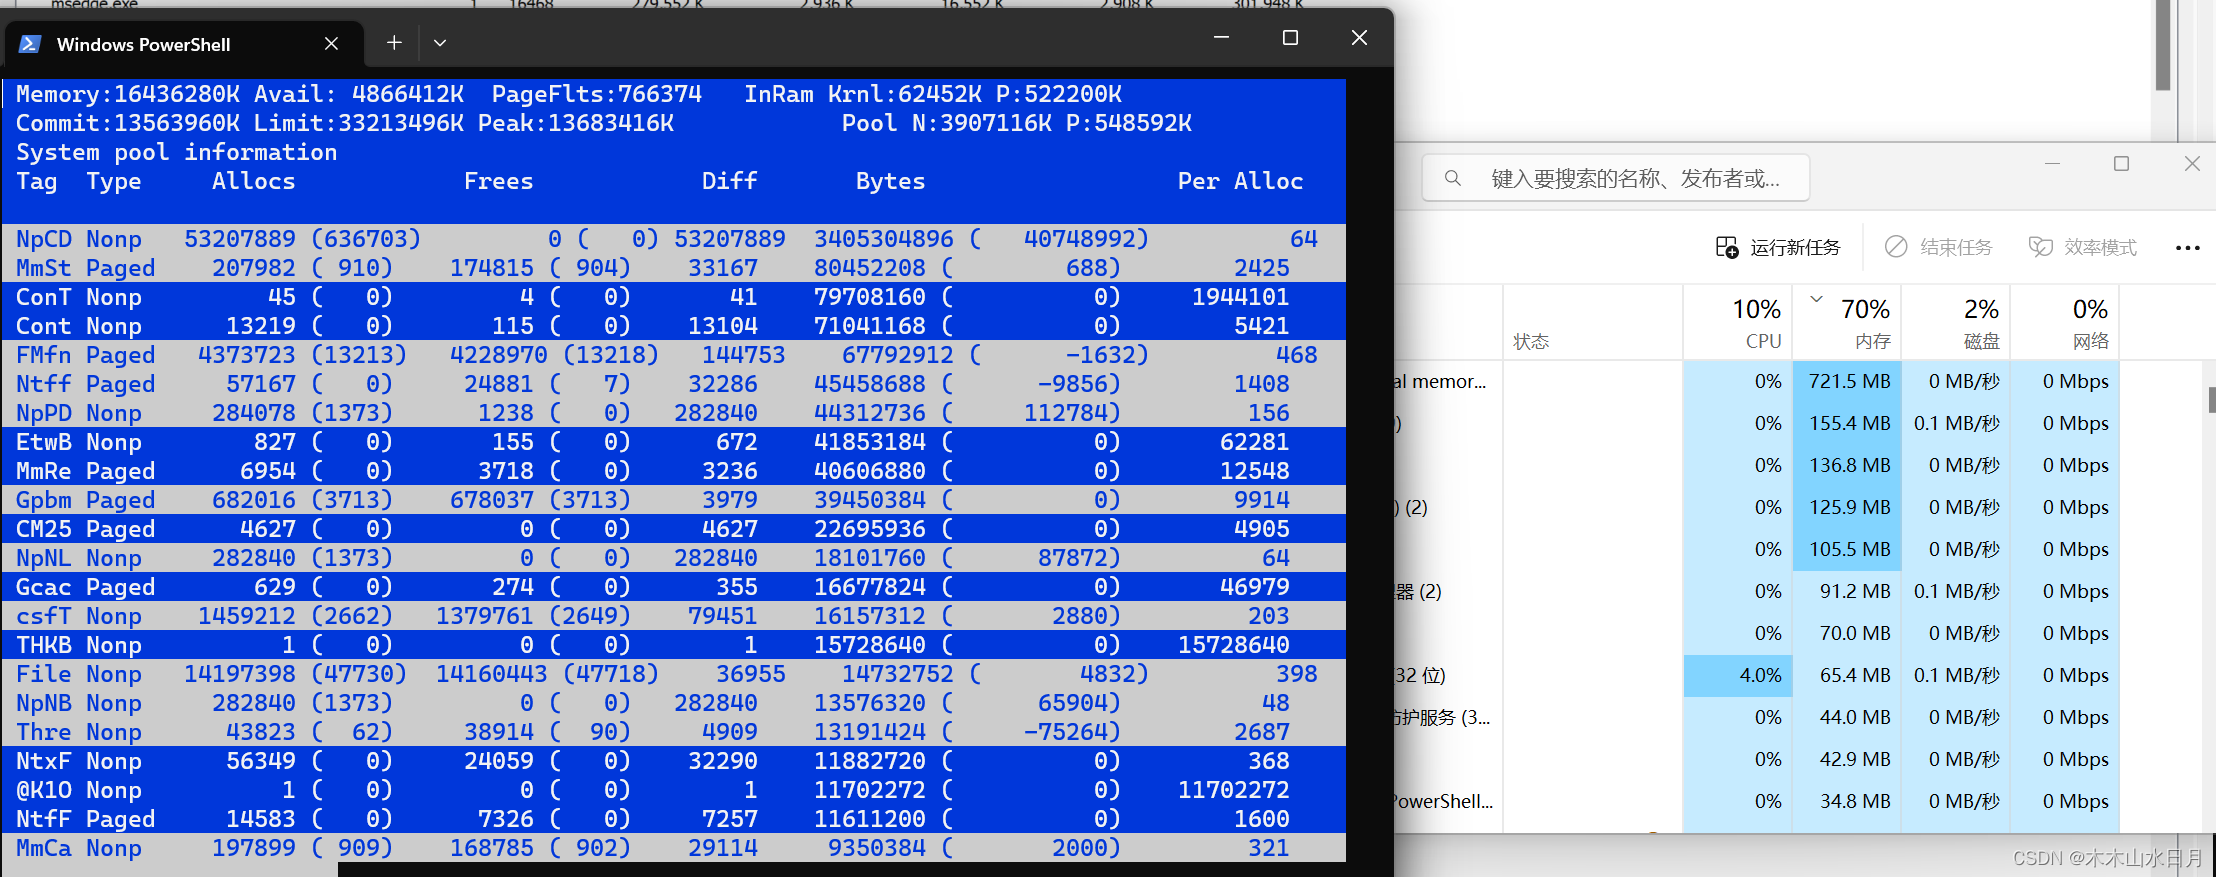Click the 'al memor...' process row name
Screen dimensions: 2216x877
click(x=1440, y=381)
